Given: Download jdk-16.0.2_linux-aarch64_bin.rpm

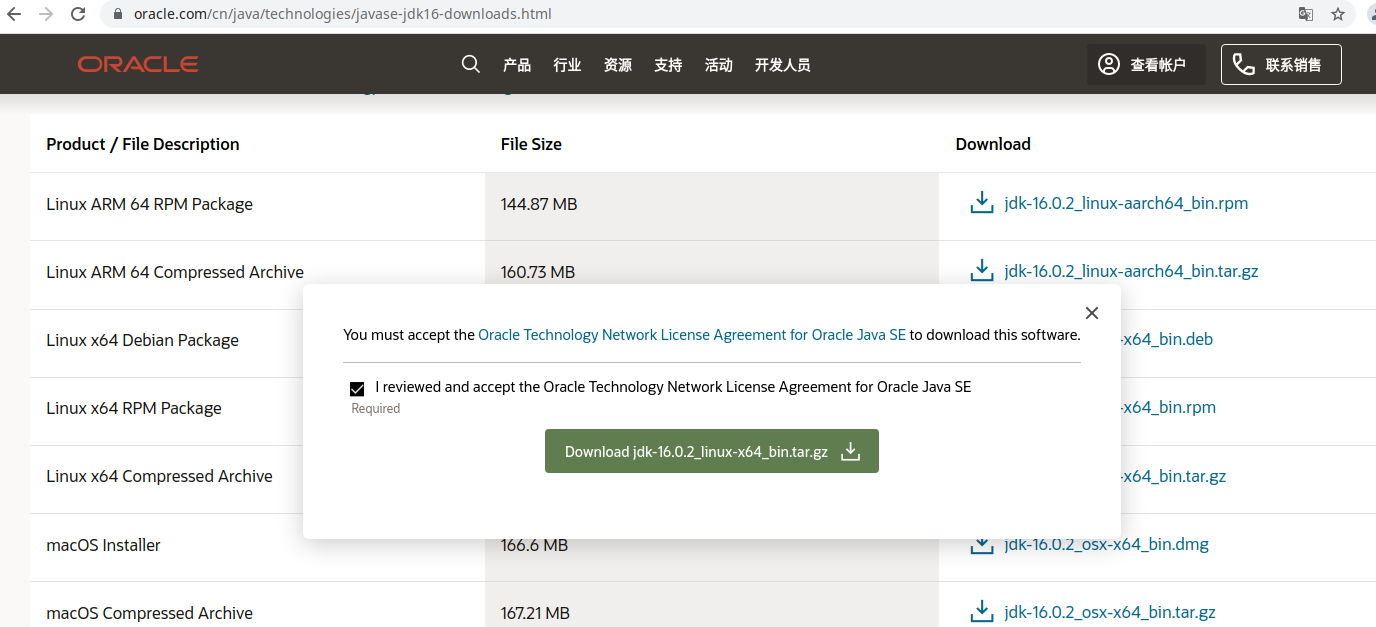Looking at the screenshot, I should (1126, 204).
